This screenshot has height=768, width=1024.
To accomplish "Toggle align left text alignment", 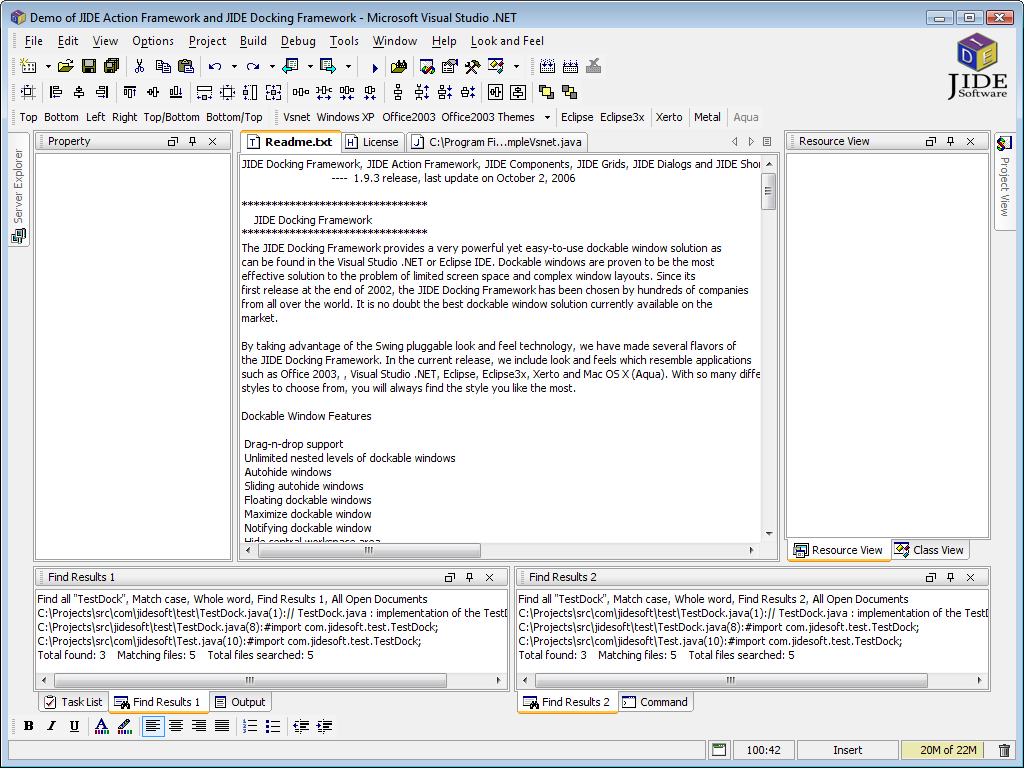I will tap(153, 726).
